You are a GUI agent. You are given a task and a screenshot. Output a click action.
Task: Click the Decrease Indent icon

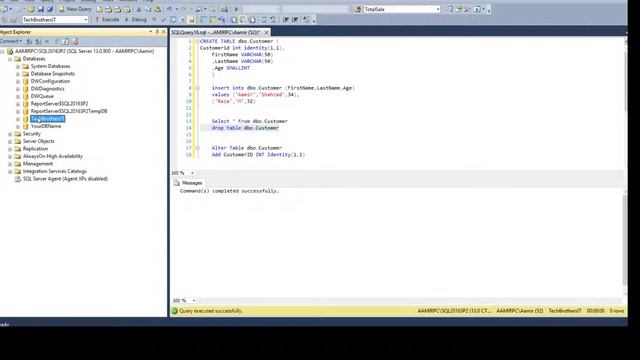285,19
